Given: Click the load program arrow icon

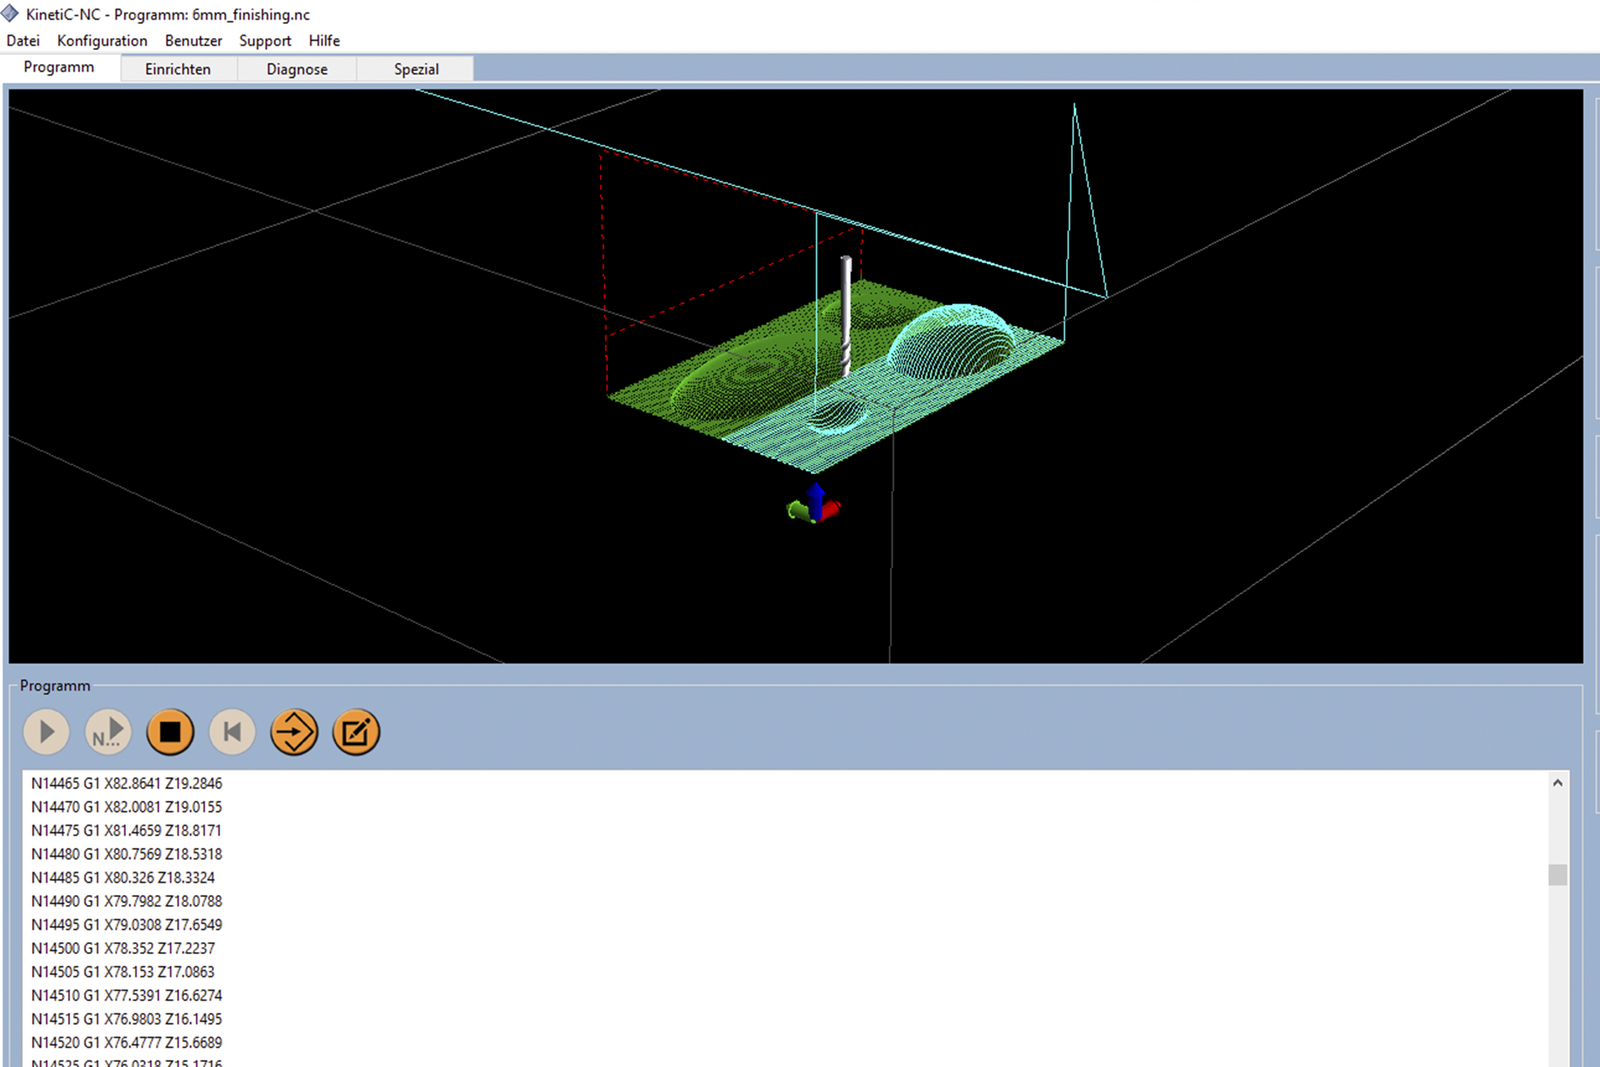Looking at the screenshot, I should coord(294,732).
